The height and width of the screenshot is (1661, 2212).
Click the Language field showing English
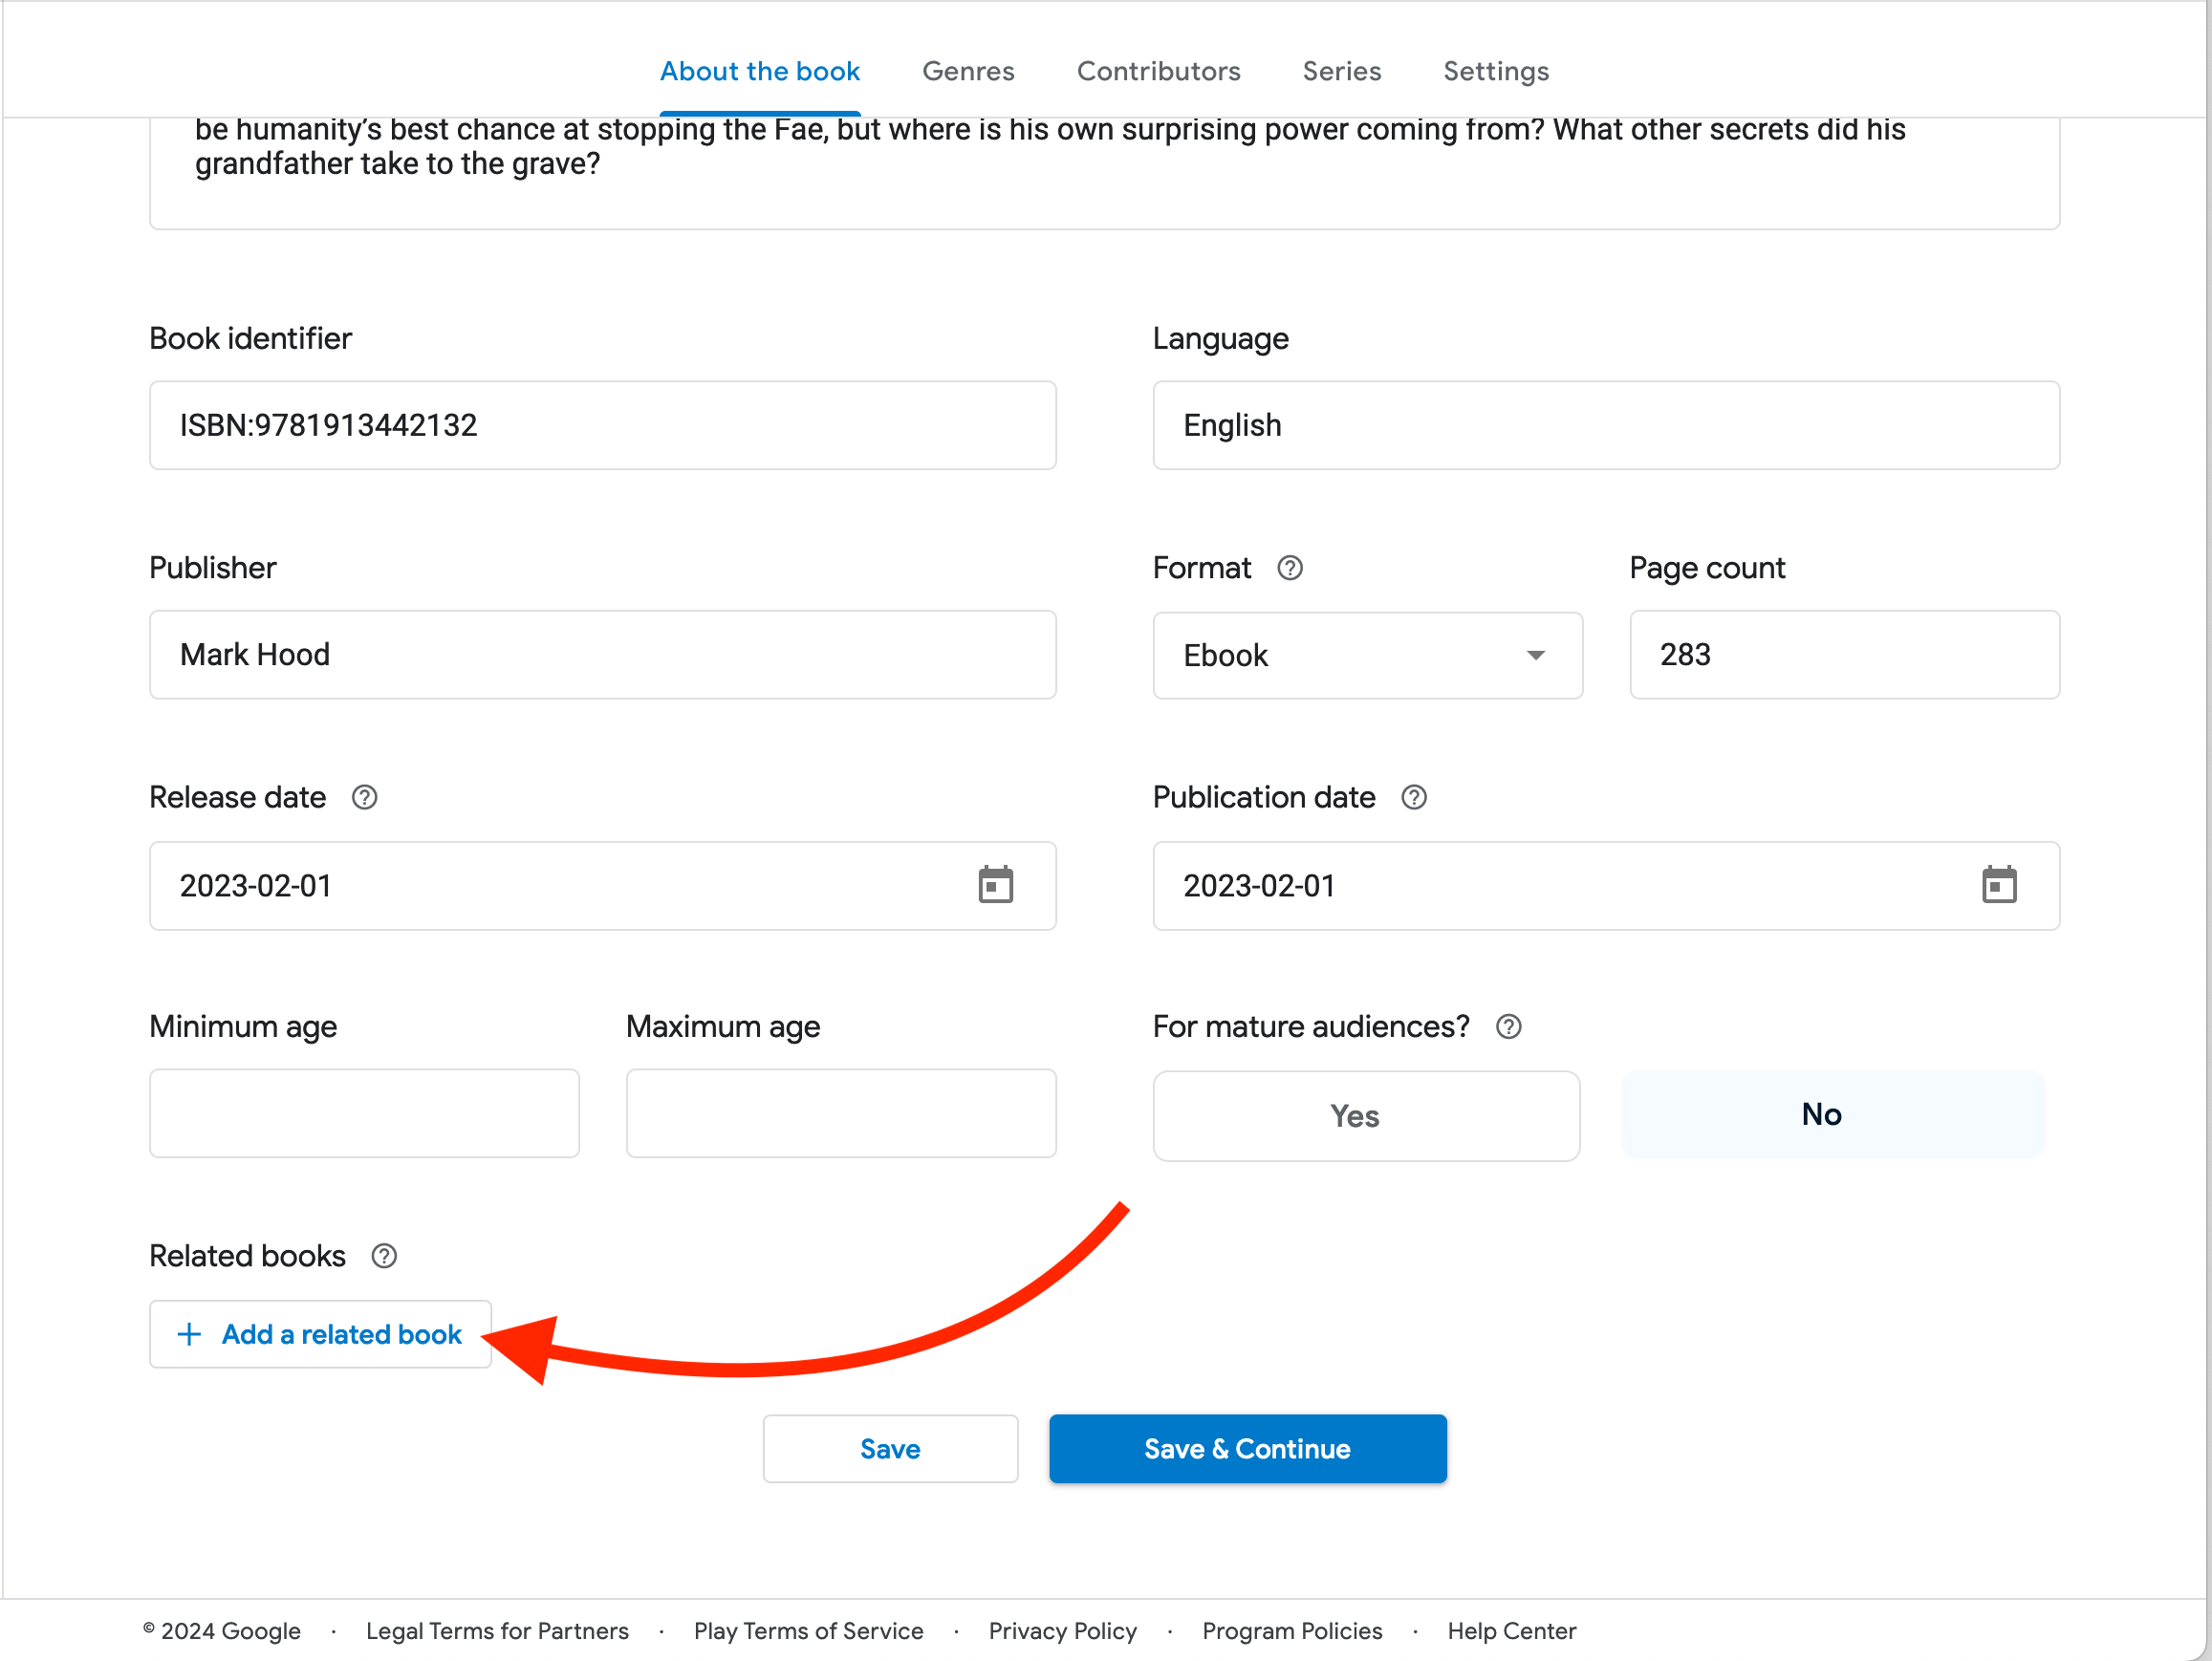click(1605, 425)
